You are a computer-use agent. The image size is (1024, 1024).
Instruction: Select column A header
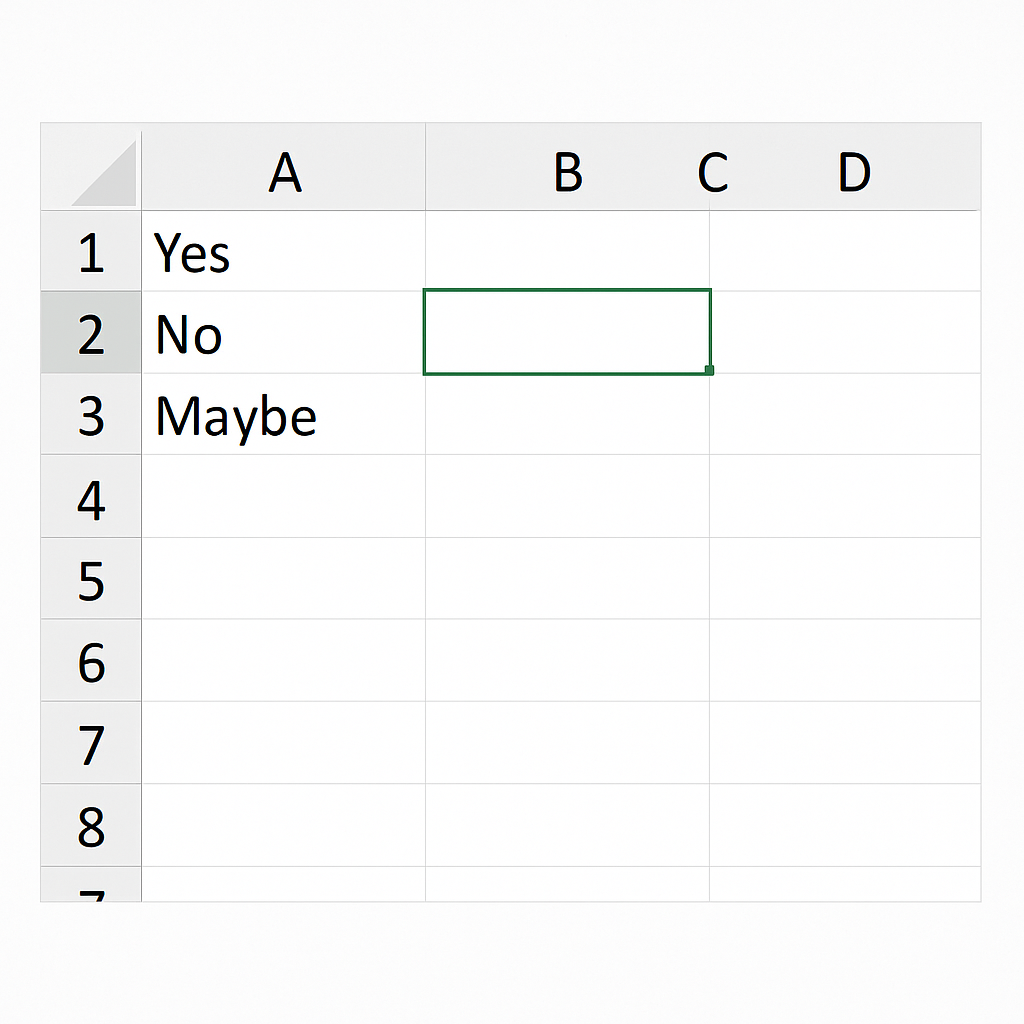click(283, 167)
